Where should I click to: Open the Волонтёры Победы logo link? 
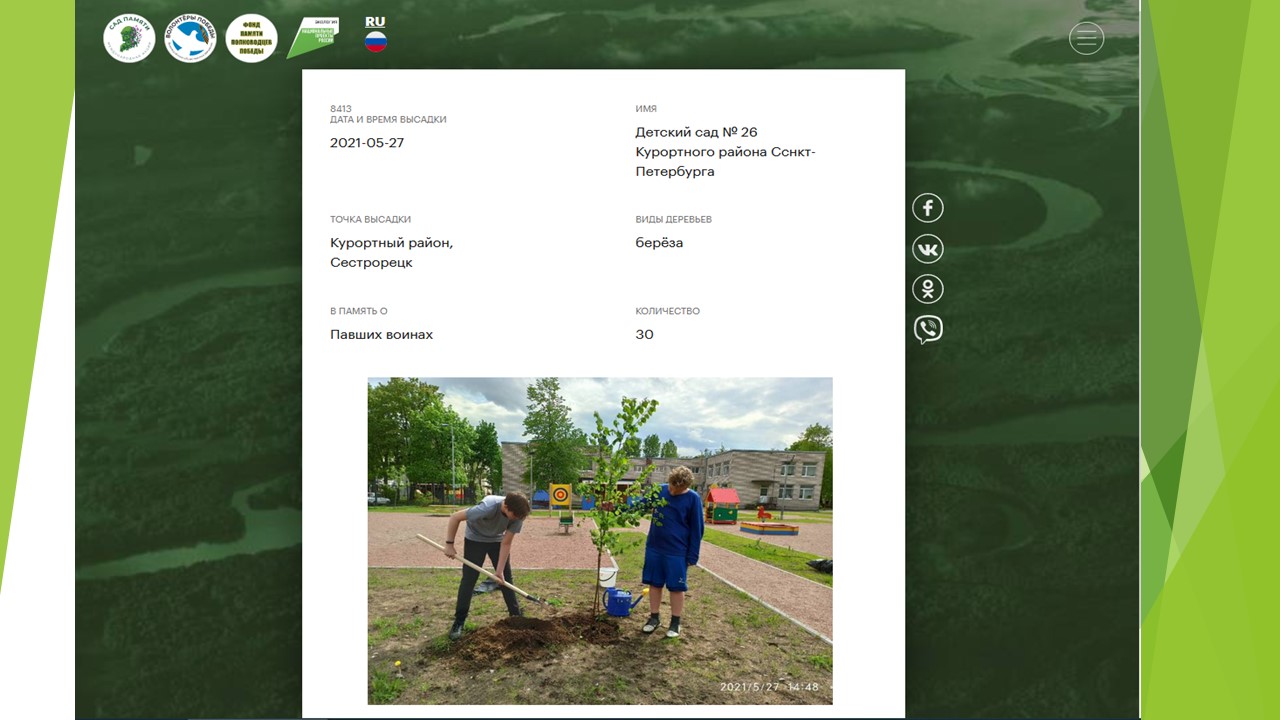point(190,39)
